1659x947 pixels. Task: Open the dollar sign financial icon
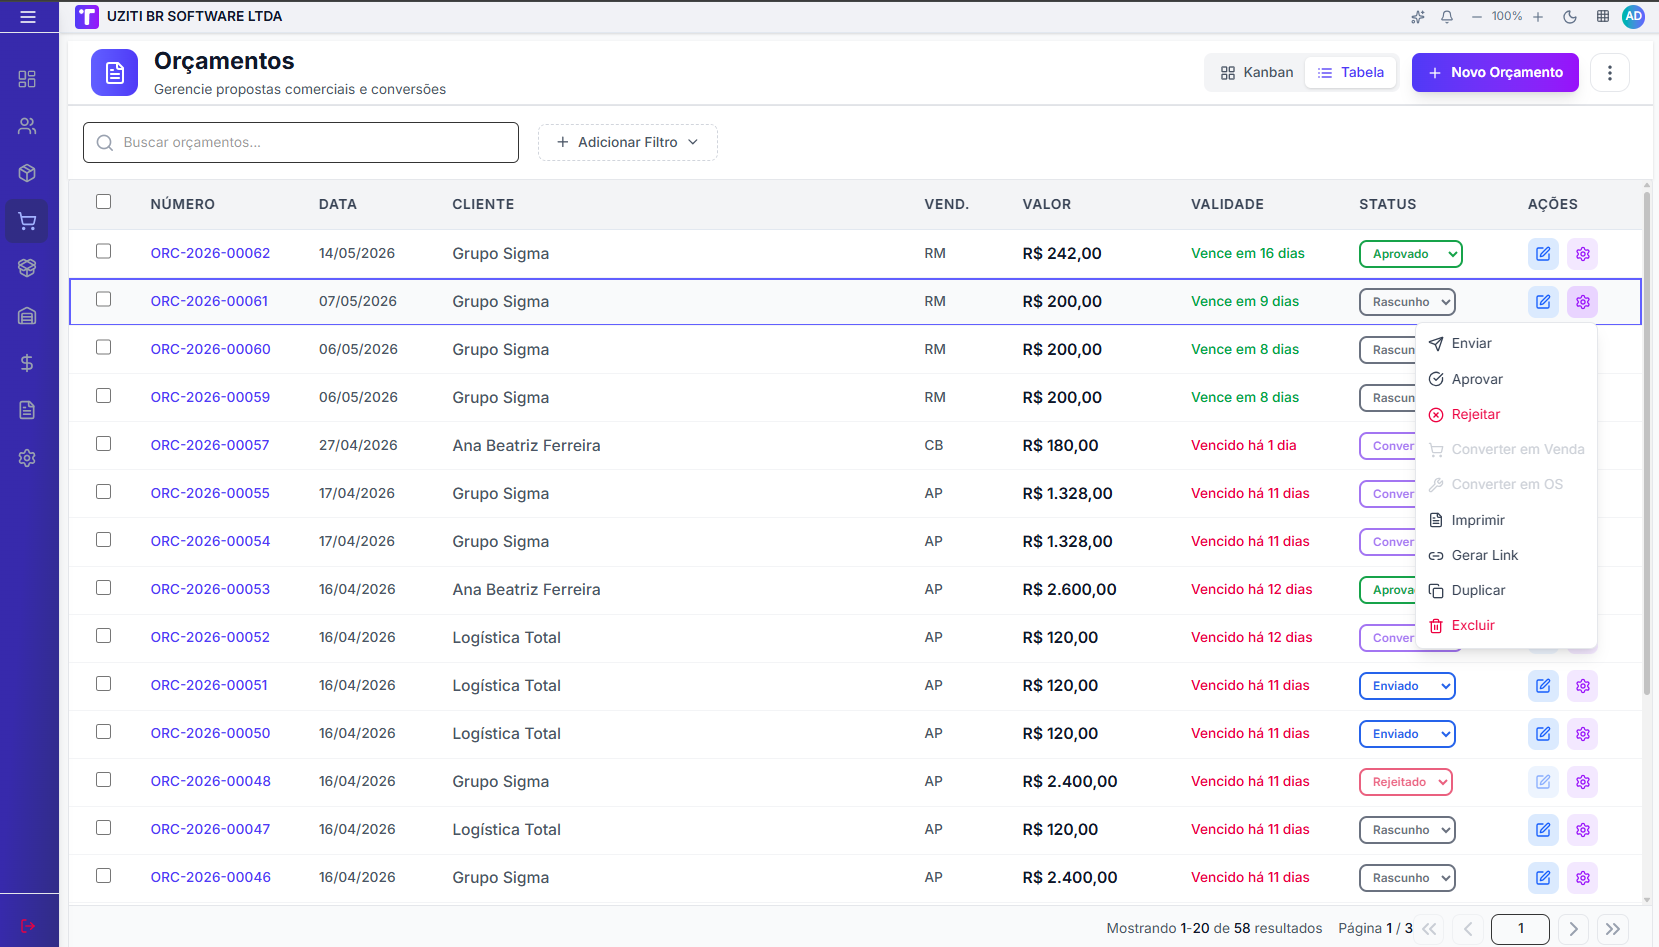pos(27,363)
